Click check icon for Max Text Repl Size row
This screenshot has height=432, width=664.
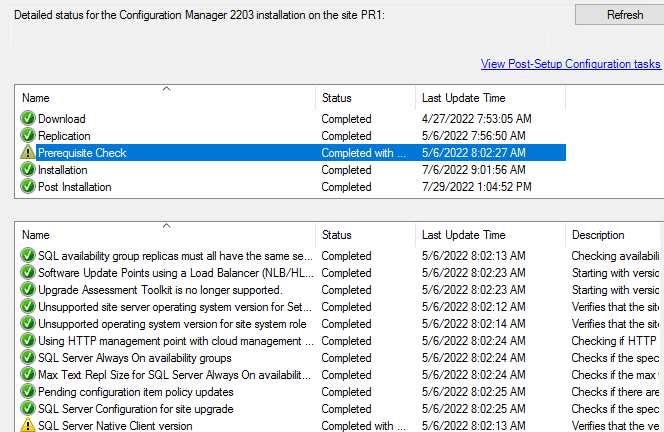coord(28,374)
